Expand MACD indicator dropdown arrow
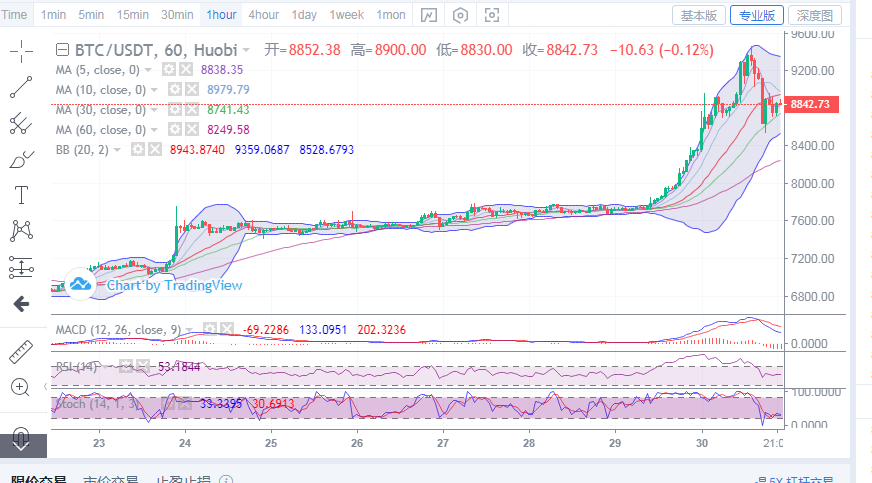872x483 pixels. [189, 330]
